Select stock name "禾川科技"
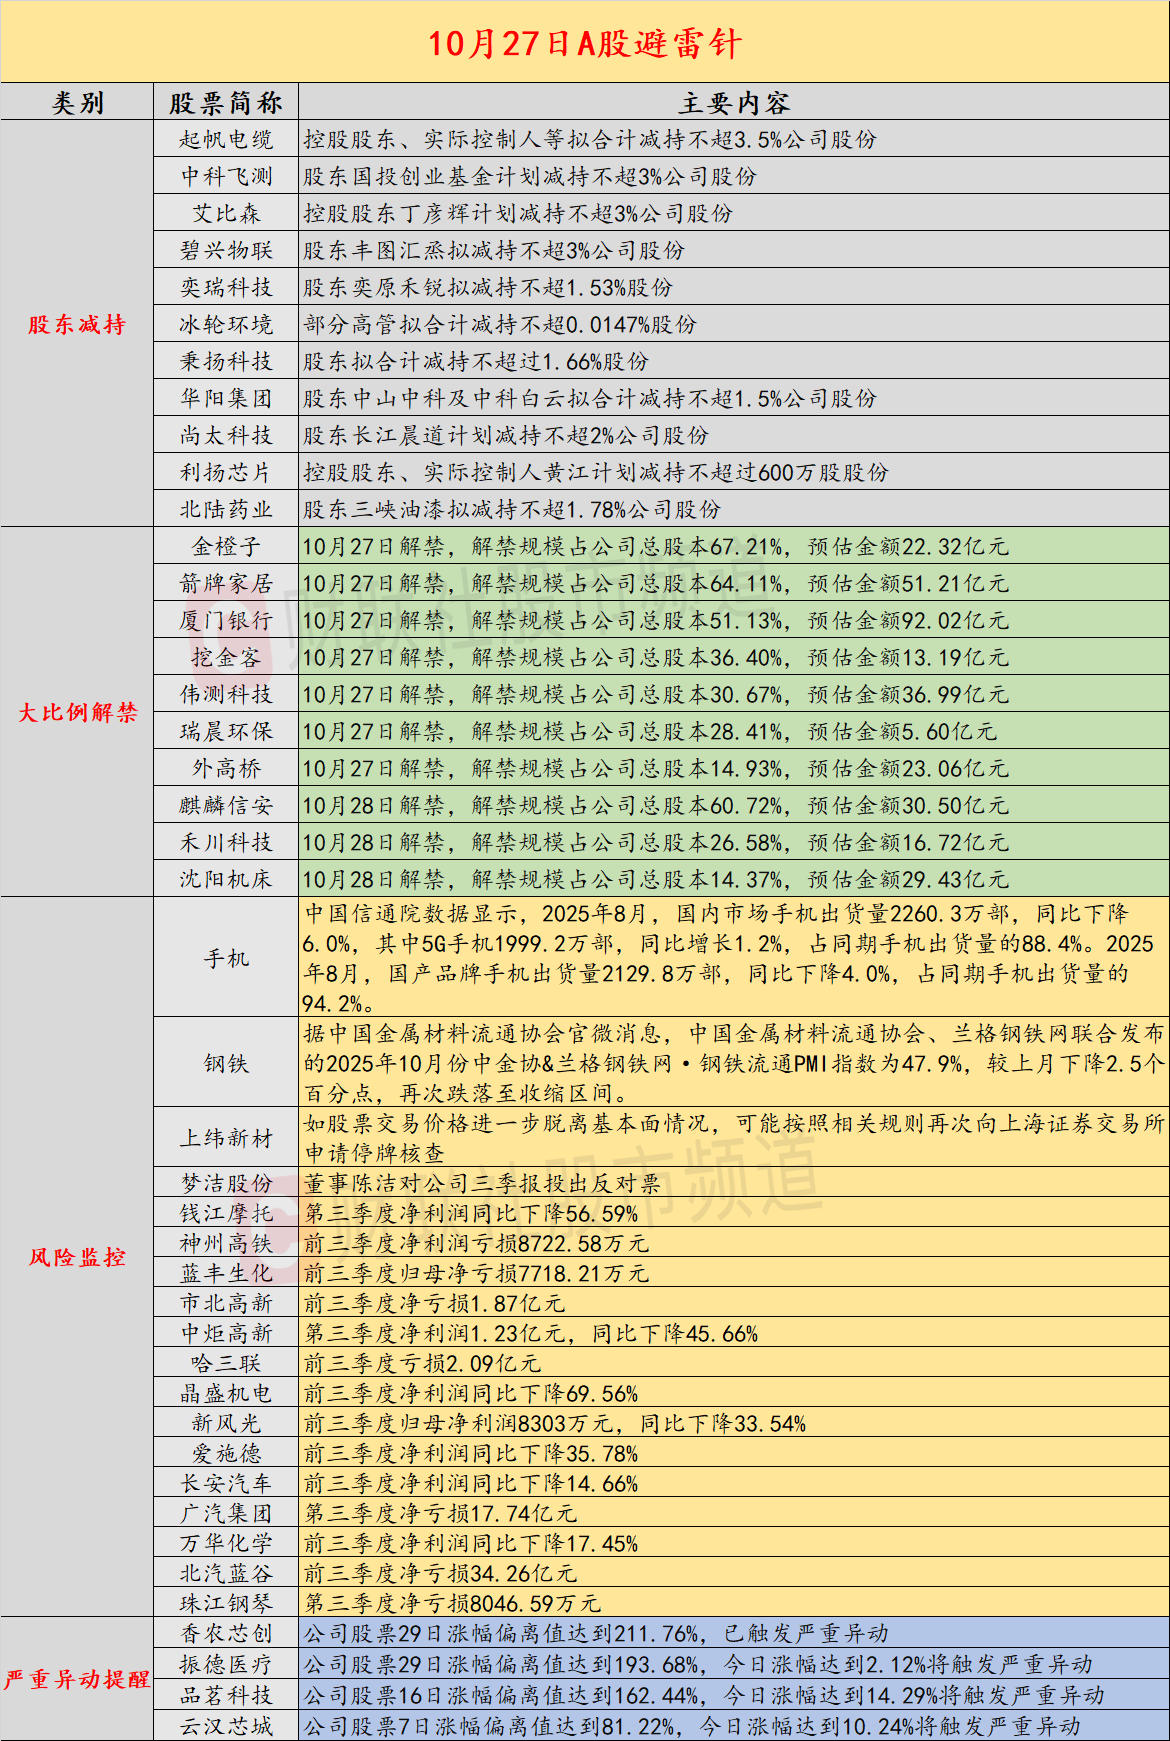 (x=226, y=843)
